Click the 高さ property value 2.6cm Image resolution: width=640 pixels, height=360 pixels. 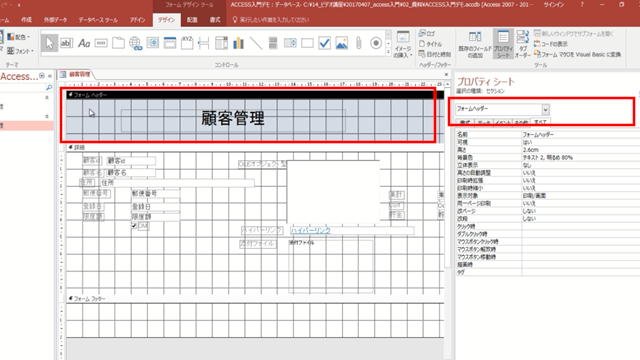[580, 150]
